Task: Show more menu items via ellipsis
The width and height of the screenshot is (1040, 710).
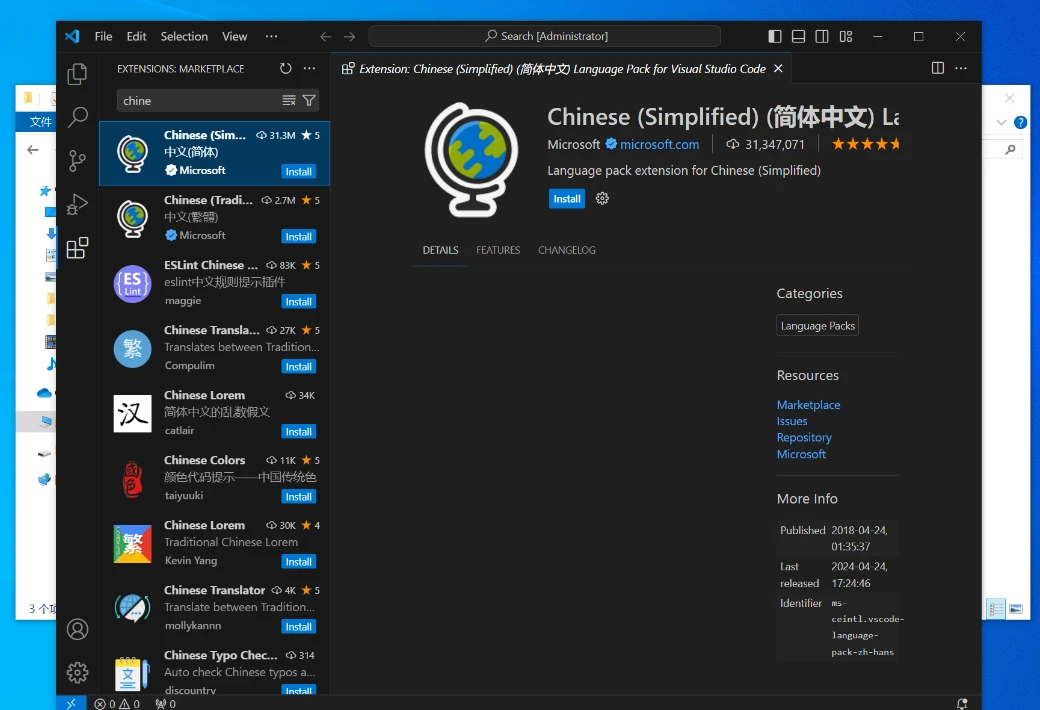Action: click(x=271, y=36)
